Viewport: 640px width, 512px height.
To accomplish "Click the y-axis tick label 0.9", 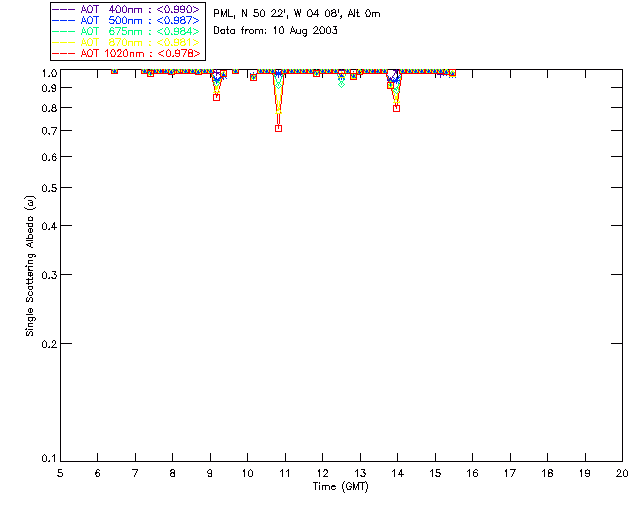I will coord(49,88).
